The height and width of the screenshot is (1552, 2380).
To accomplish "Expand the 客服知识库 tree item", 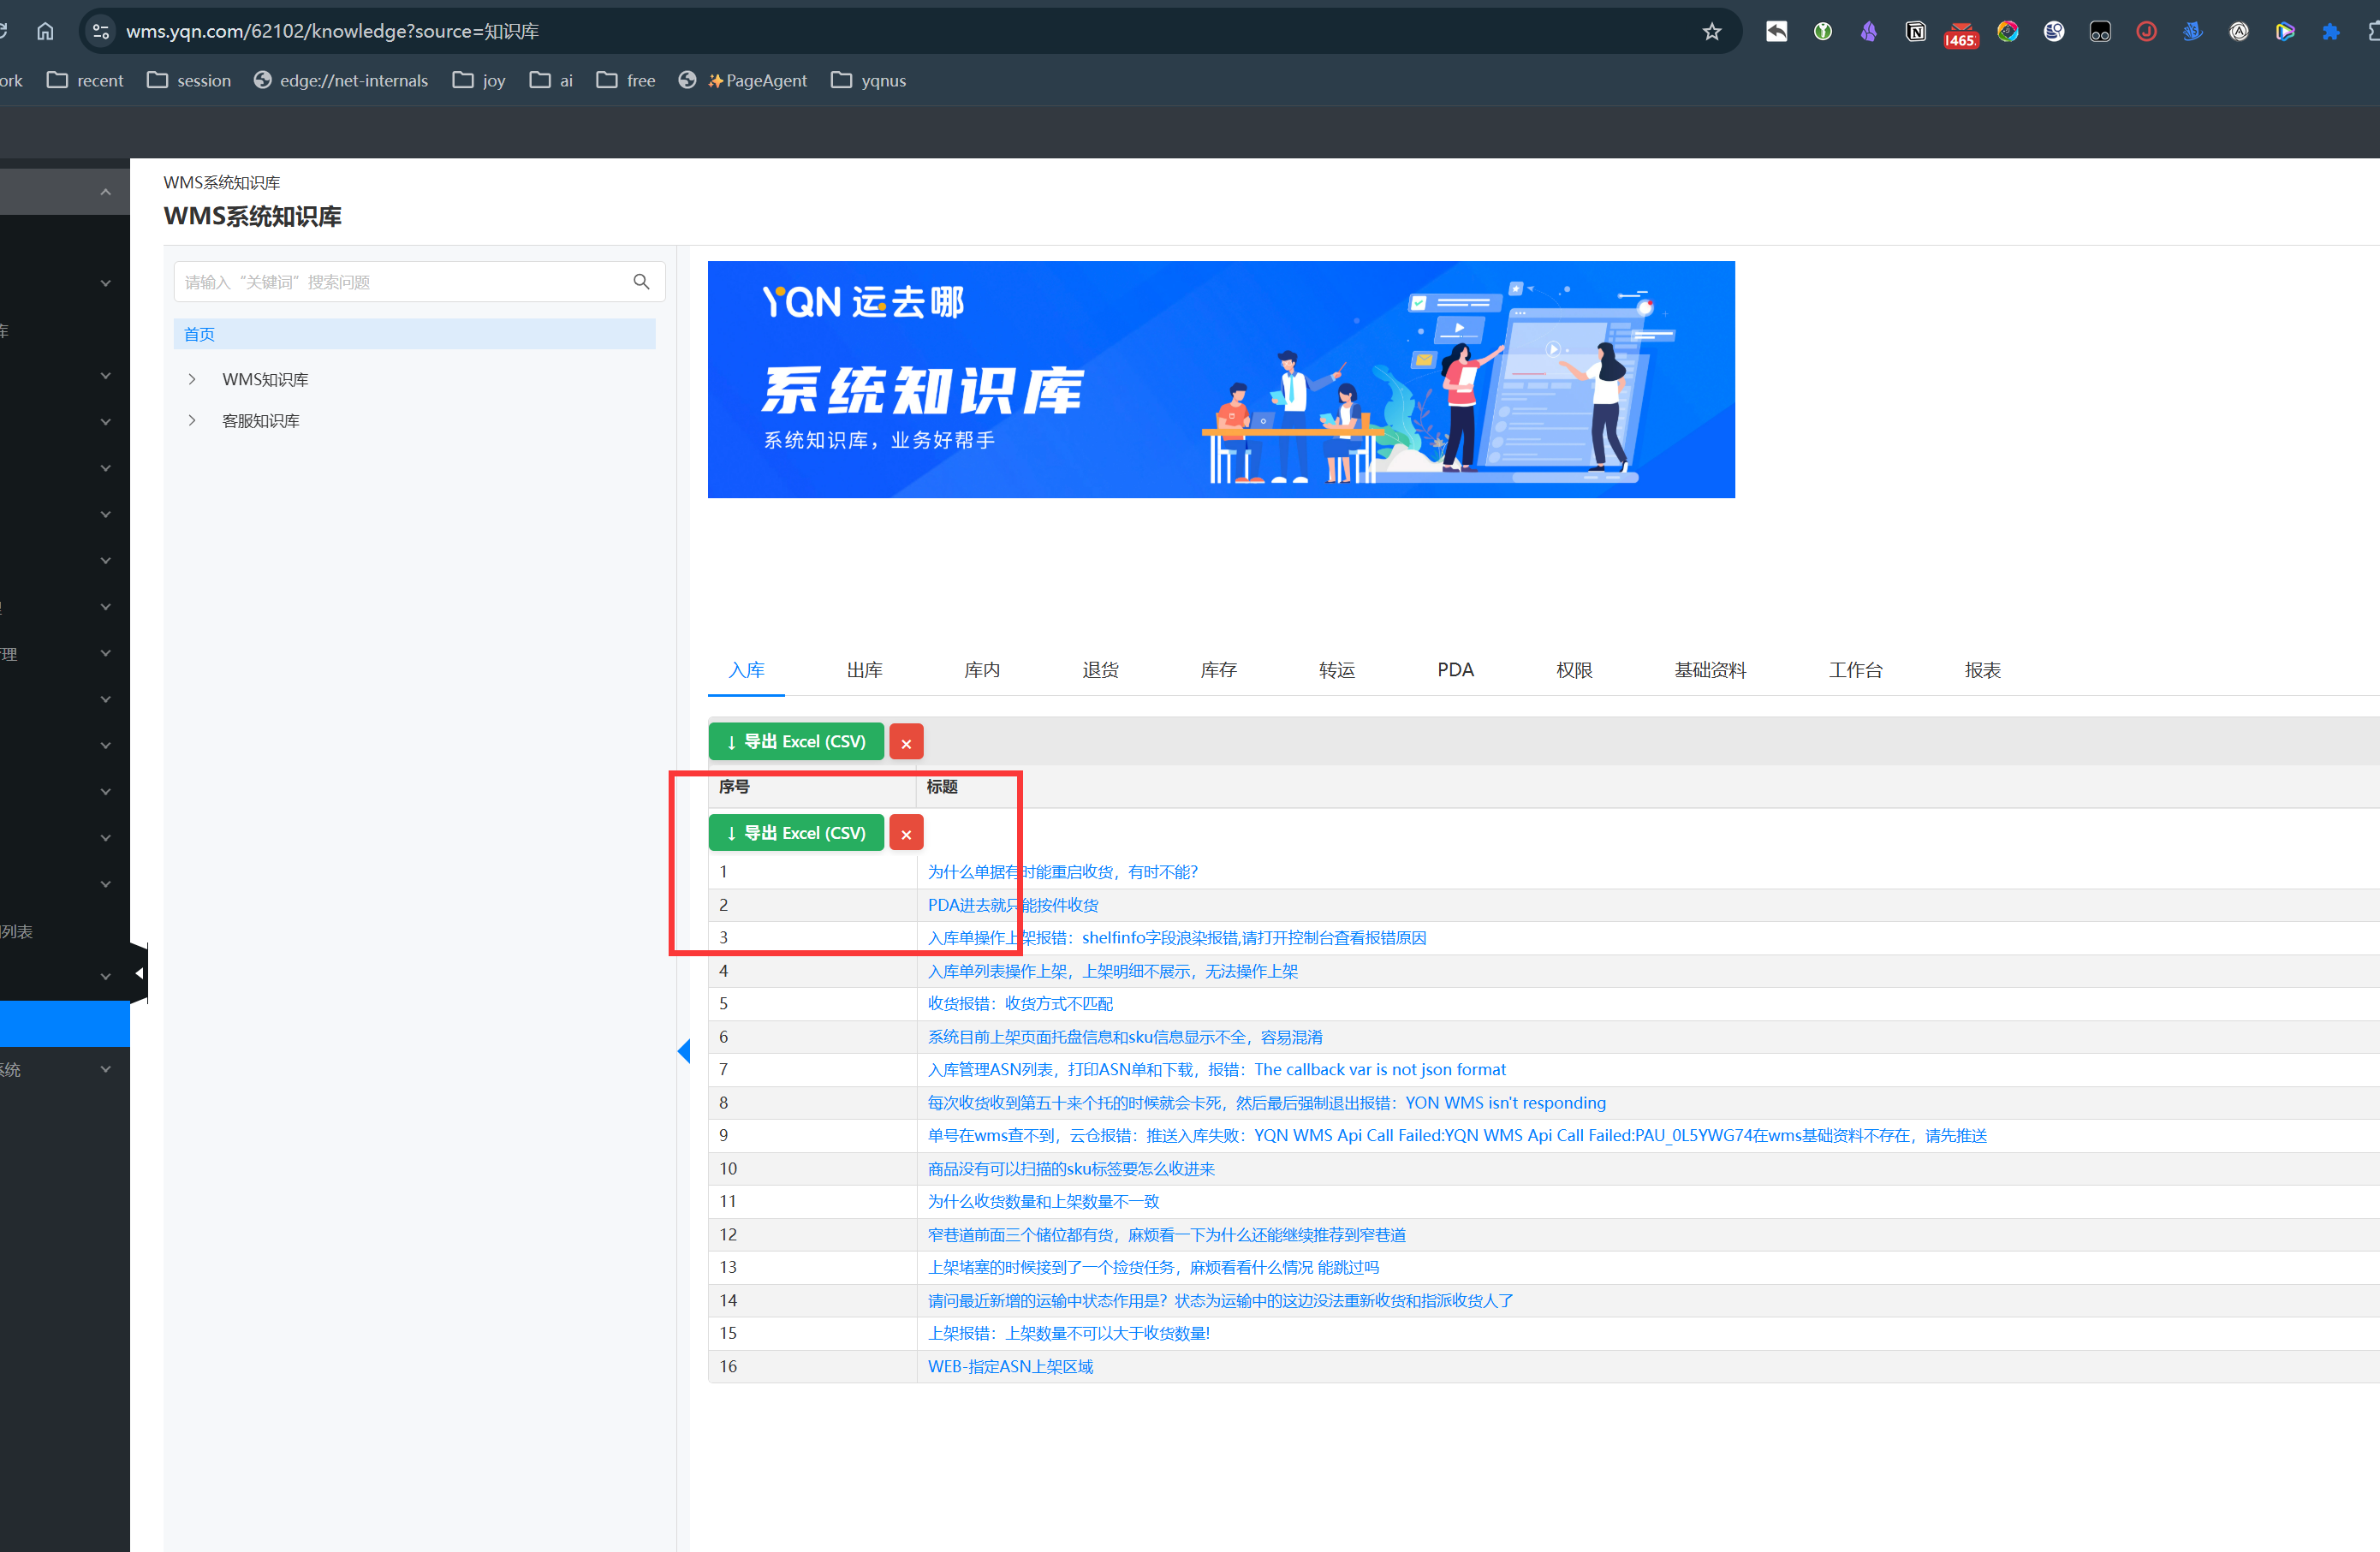I will [193, 420].
